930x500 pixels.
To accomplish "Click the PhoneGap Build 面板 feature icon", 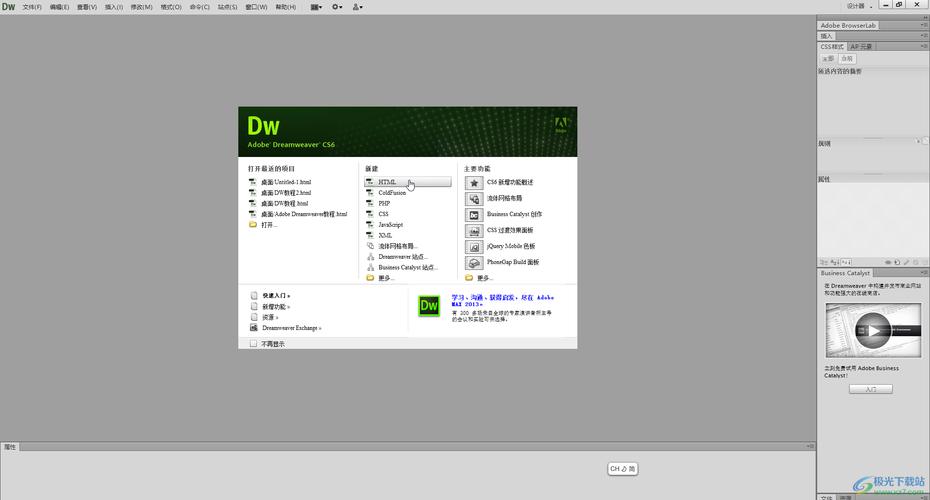I will click(474, 262).
